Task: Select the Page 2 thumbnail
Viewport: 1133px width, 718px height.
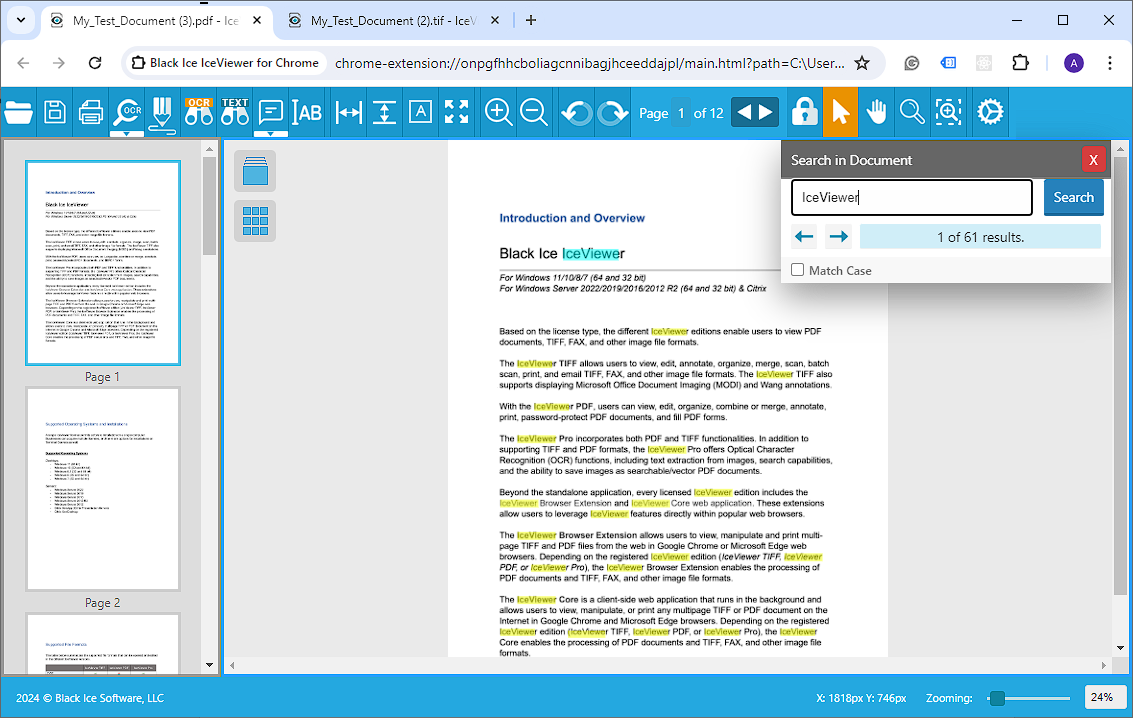Action: (x=103, y=489)
